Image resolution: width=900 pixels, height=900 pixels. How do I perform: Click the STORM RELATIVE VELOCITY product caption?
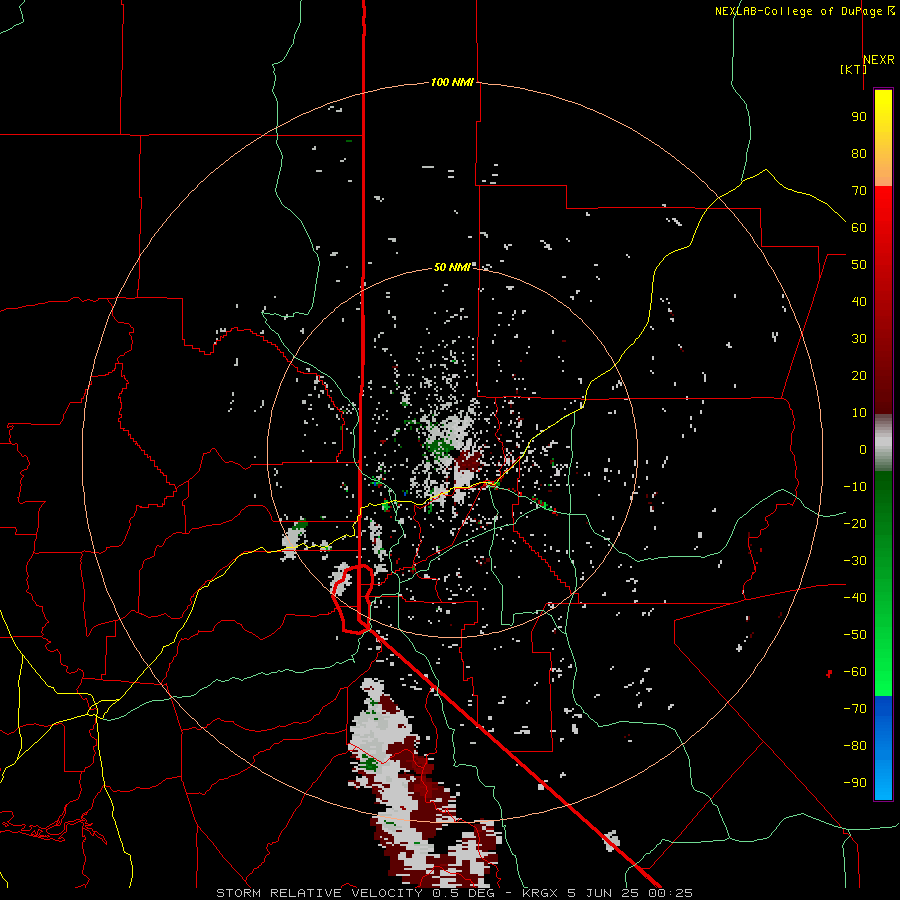[x=319, y=893]
